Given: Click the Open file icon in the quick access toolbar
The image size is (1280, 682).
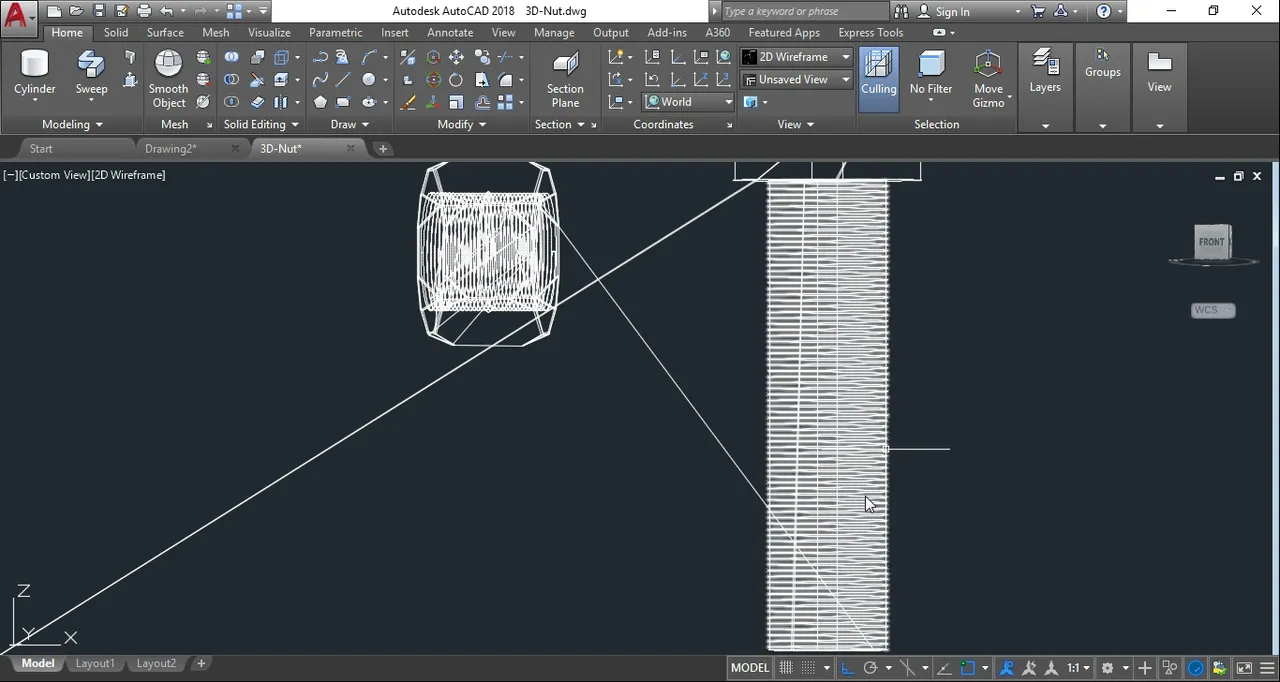Looking at the screenshot, I should click(76, 12).
